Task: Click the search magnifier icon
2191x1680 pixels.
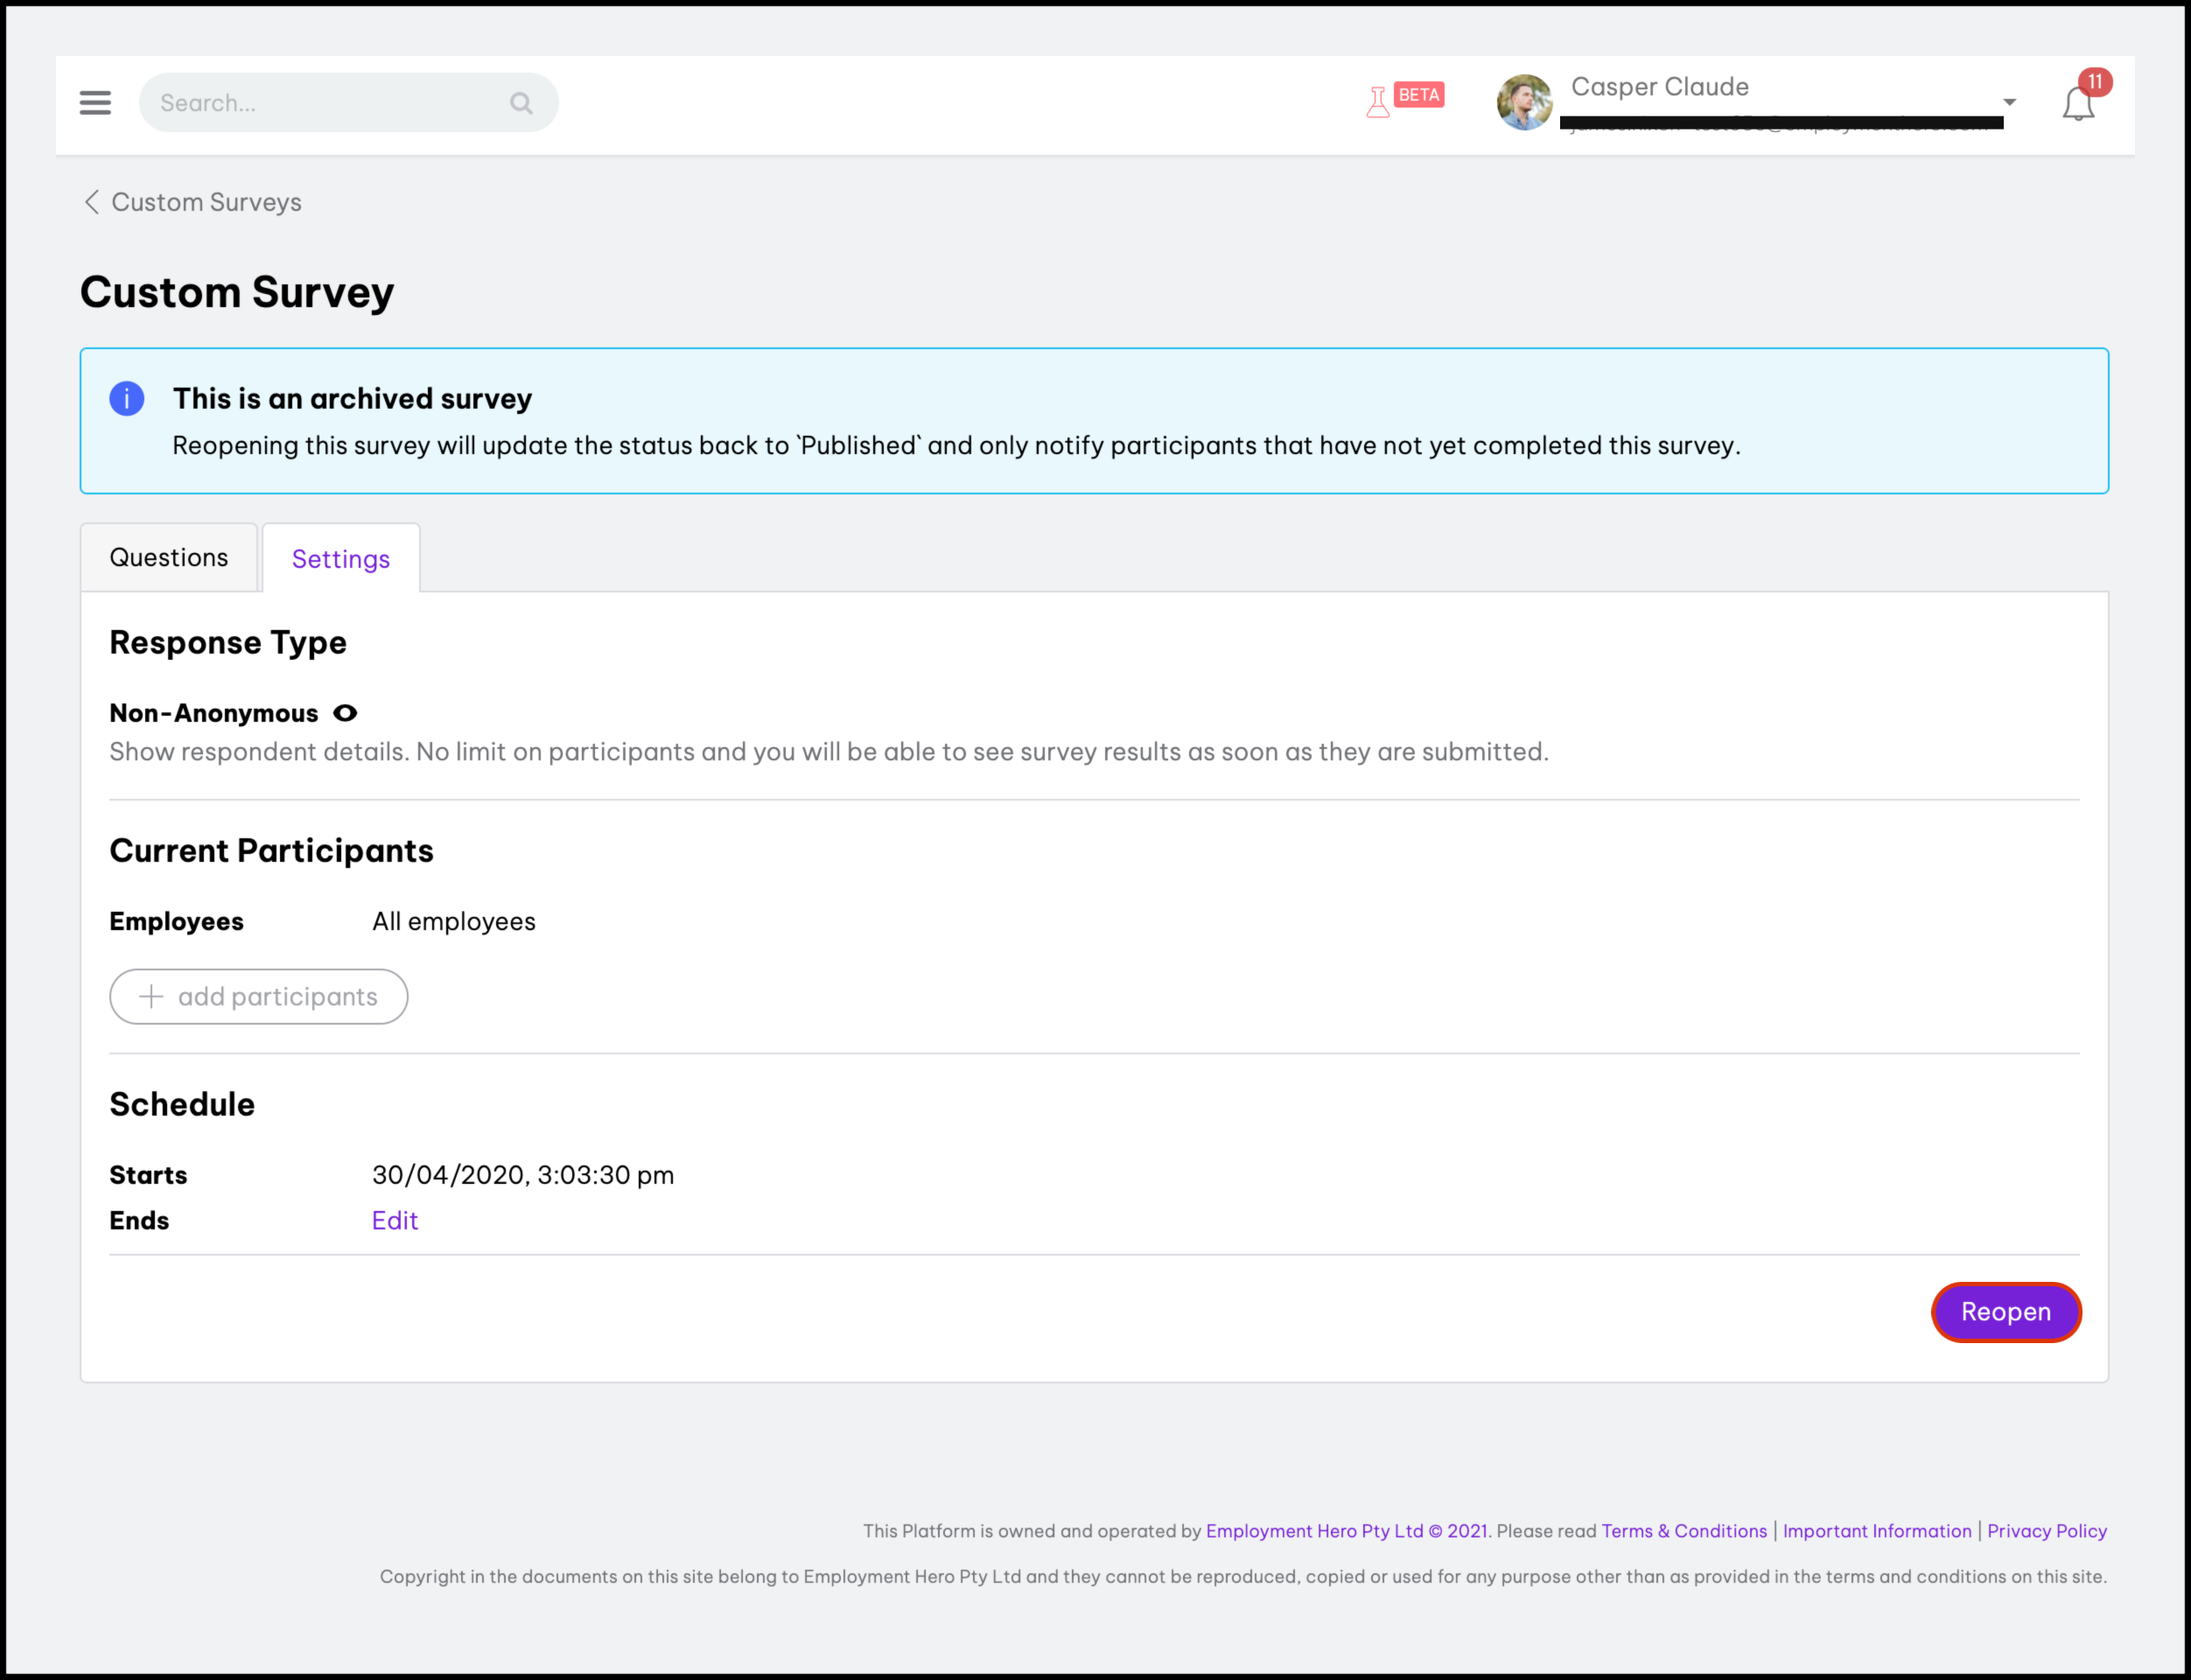Action: pos(521,103)
